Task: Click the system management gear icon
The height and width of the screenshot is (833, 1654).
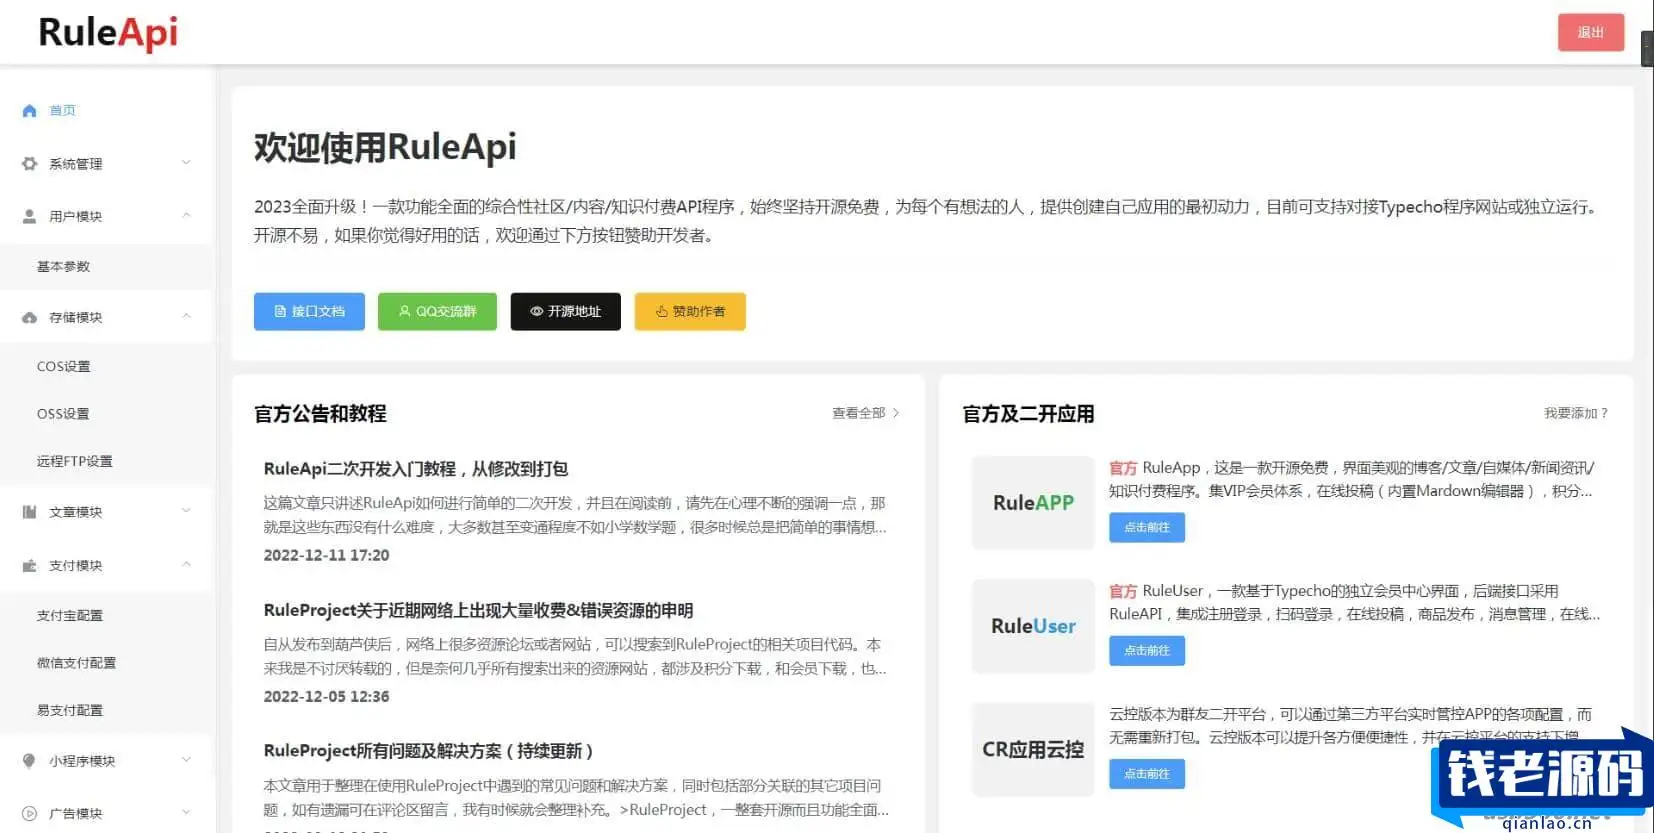Action: coord(29,163)
